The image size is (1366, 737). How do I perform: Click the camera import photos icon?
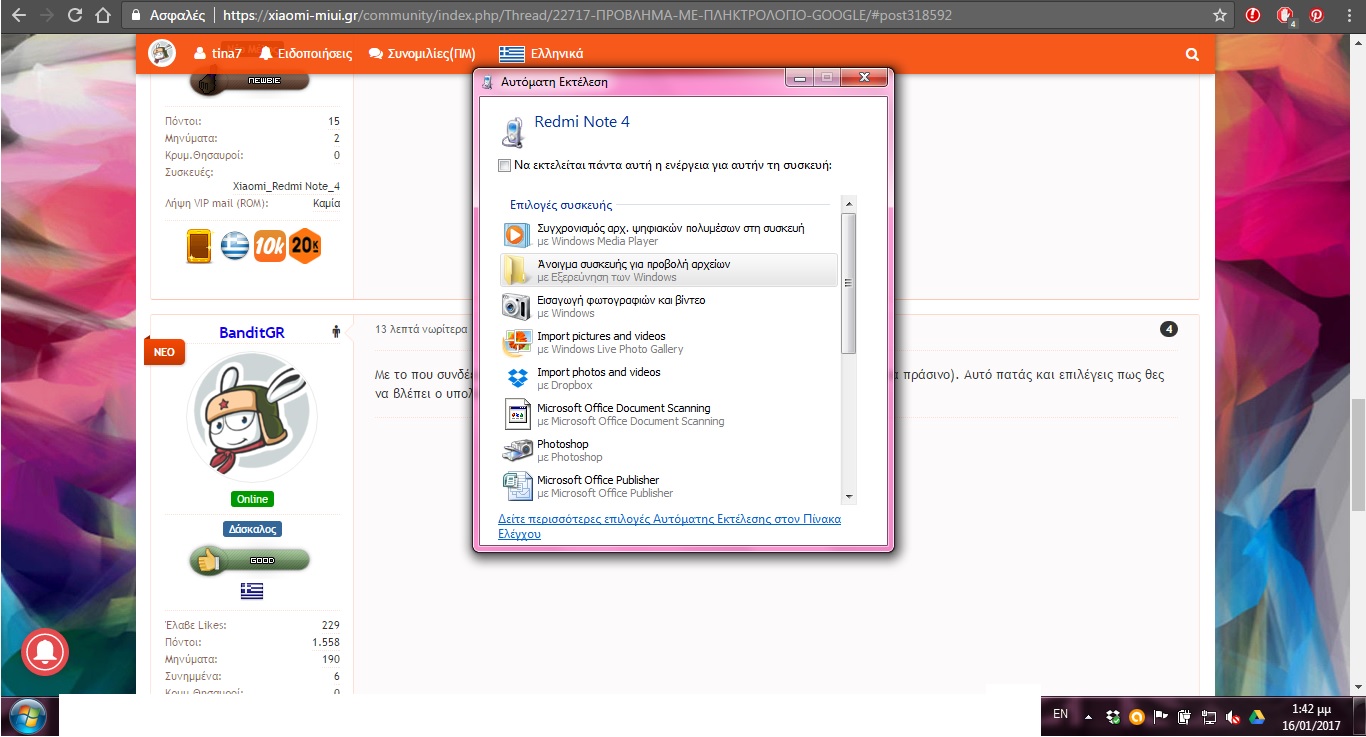[x=516, y=307]
